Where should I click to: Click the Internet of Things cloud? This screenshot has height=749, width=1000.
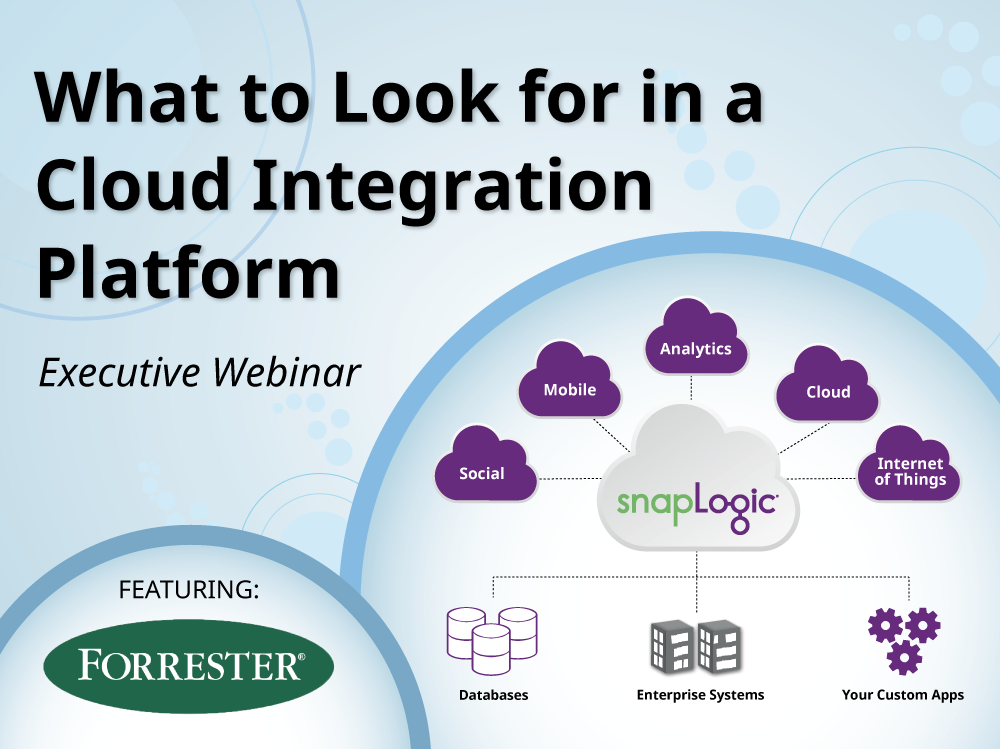909,463
